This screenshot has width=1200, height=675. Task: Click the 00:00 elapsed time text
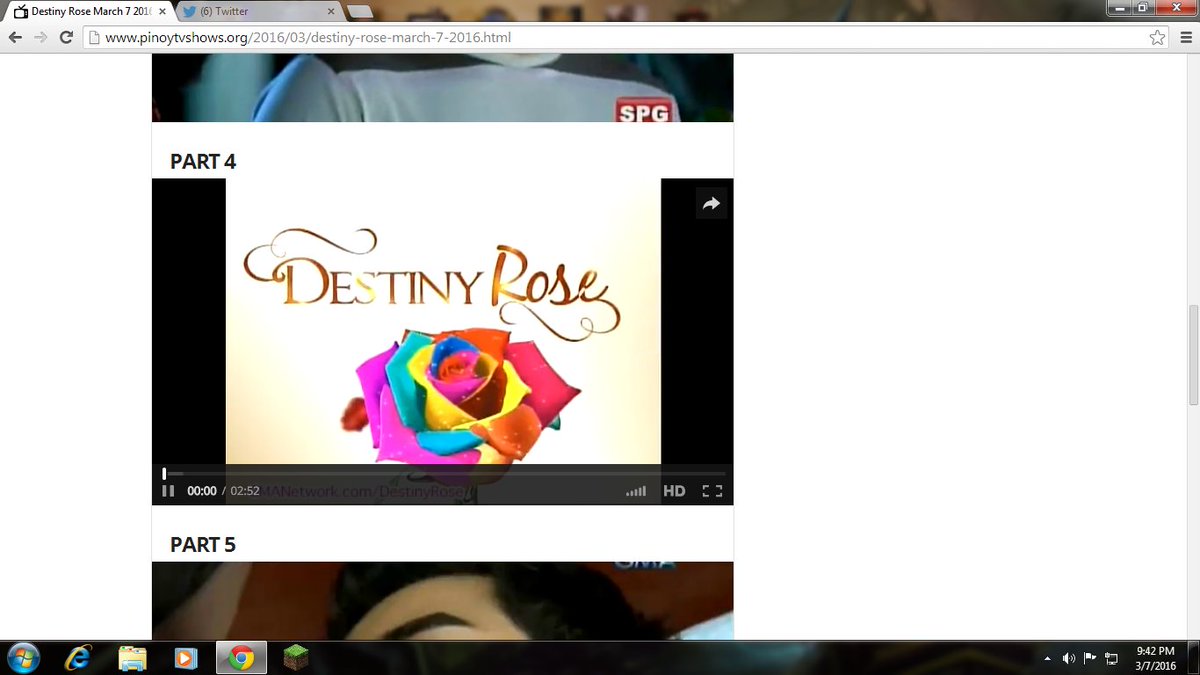202,491
